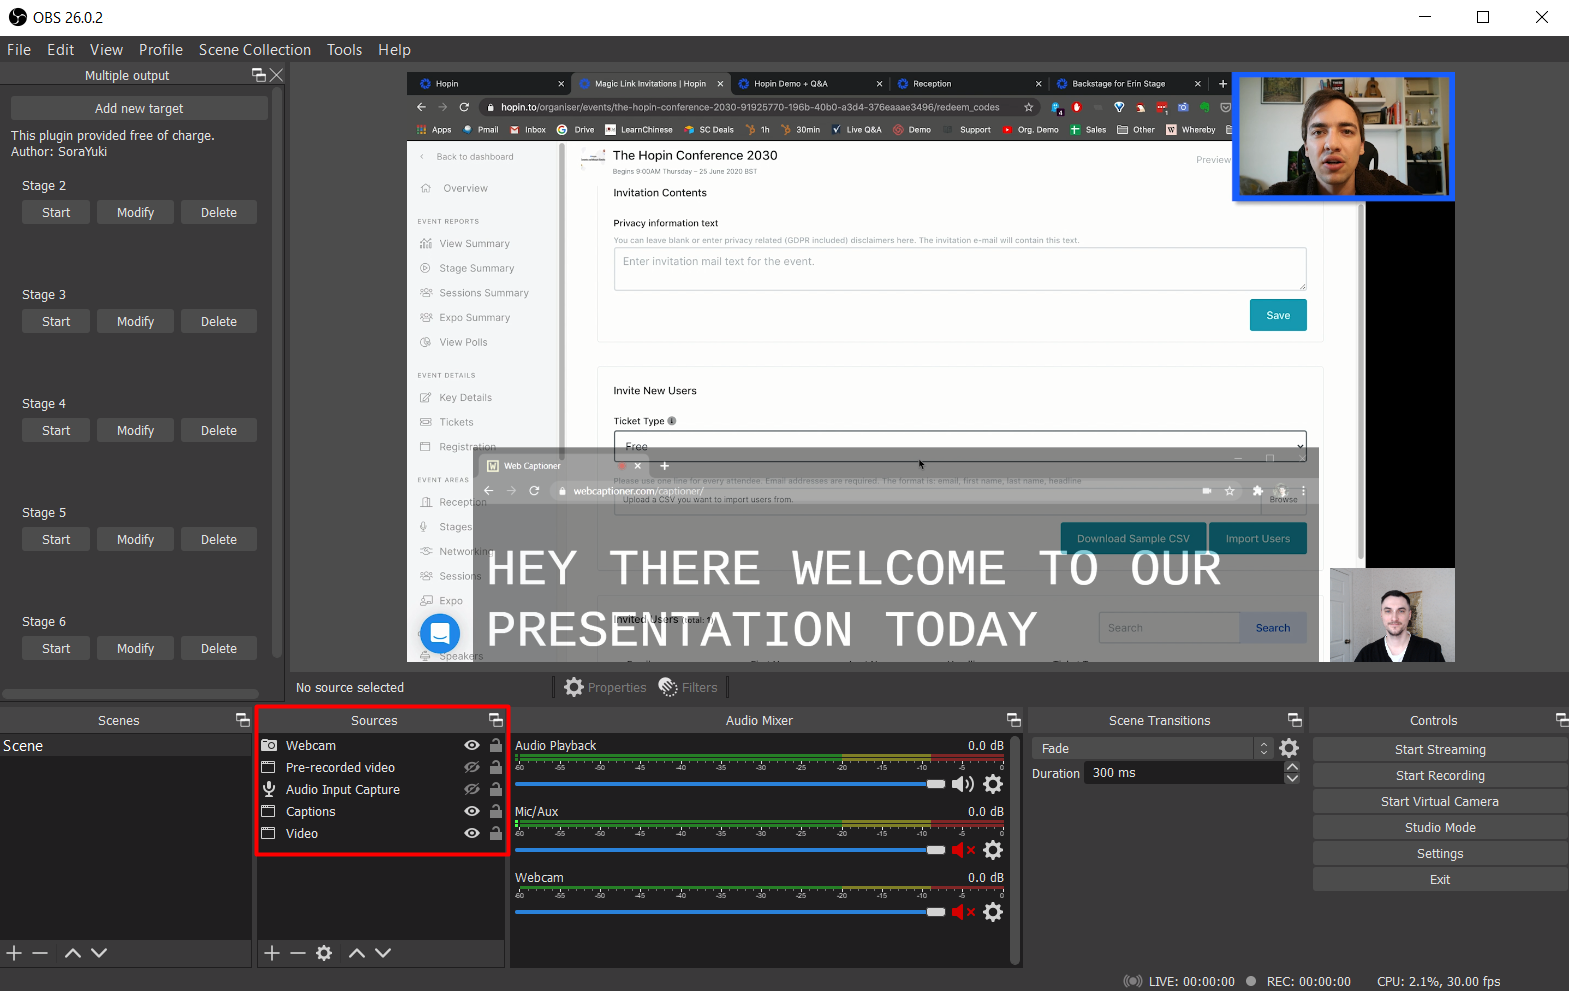The width and height of the screenshot is (1569, 991).
Task: Unlock the Video source lock
Action: tap(495, 833)
